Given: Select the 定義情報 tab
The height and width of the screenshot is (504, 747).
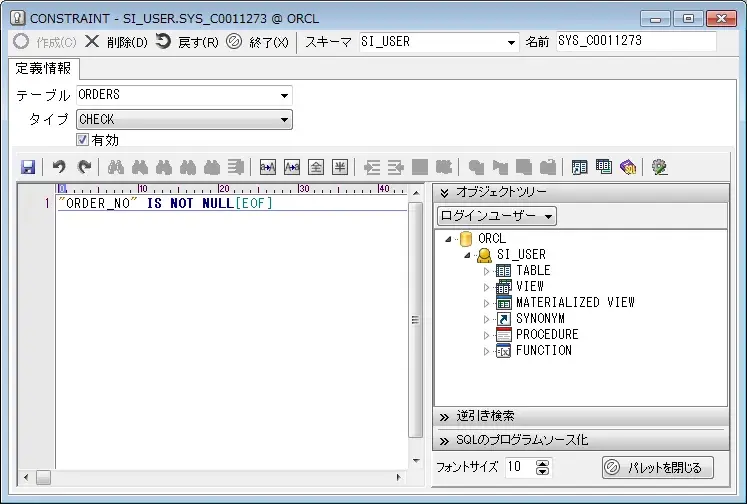Looking at the screenshot, I should 43,69.
